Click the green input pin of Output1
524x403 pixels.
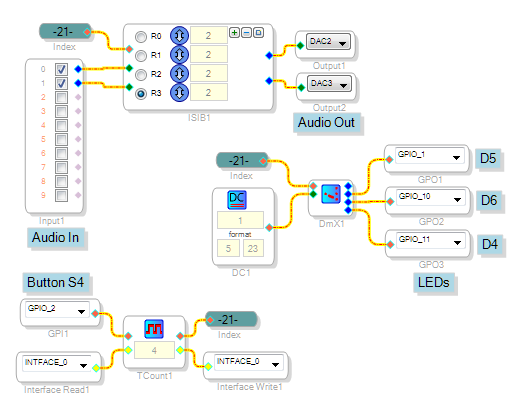tap(300, 45)
